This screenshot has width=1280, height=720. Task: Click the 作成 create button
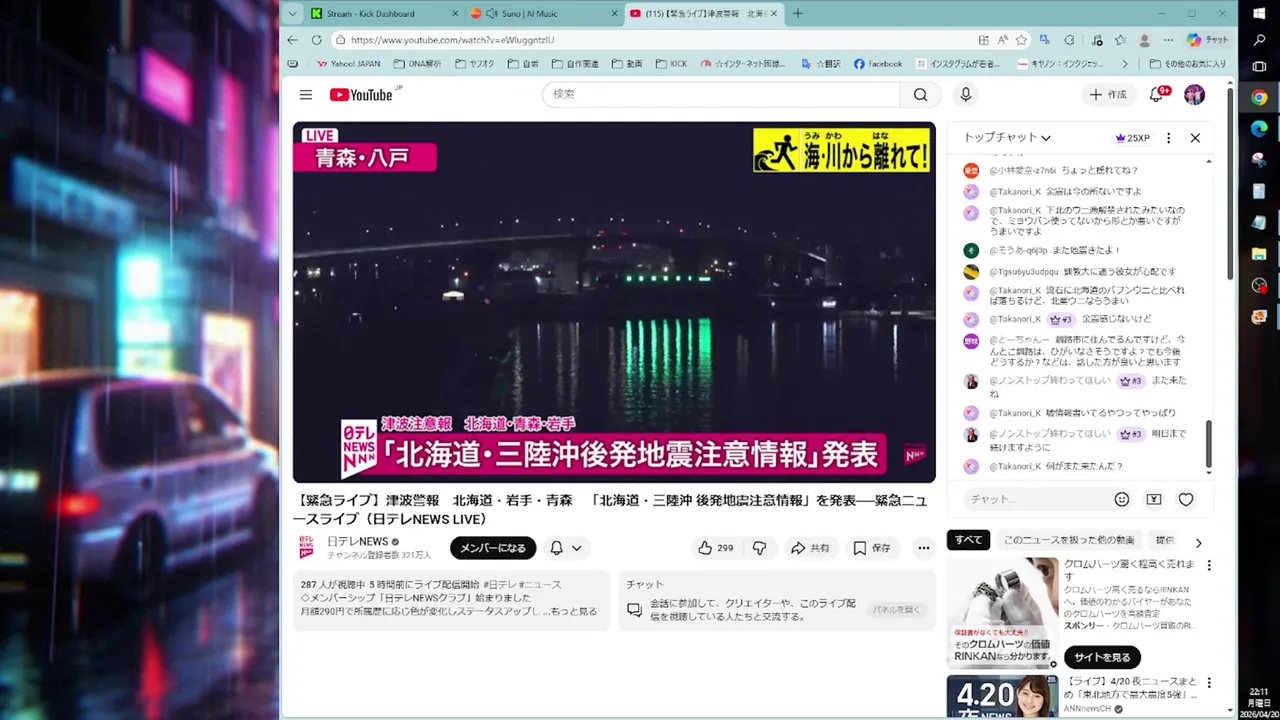coord(1108,95)
